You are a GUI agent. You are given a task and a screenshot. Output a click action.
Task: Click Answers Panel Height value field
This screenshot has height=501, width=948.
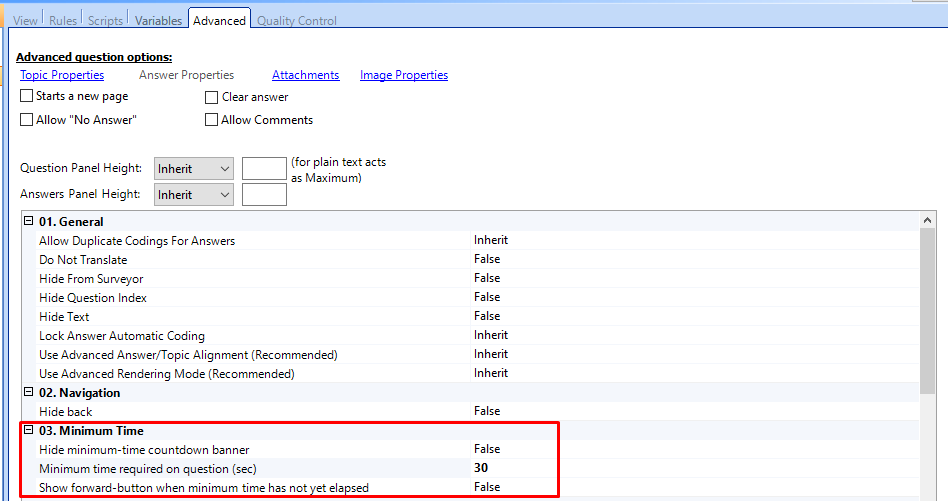tap(264, 195)
